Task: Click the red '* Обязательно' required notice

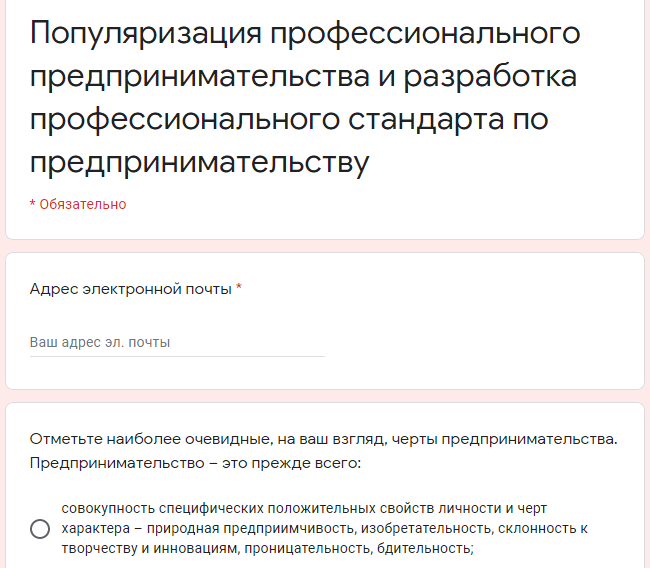Action: point(78,204)
